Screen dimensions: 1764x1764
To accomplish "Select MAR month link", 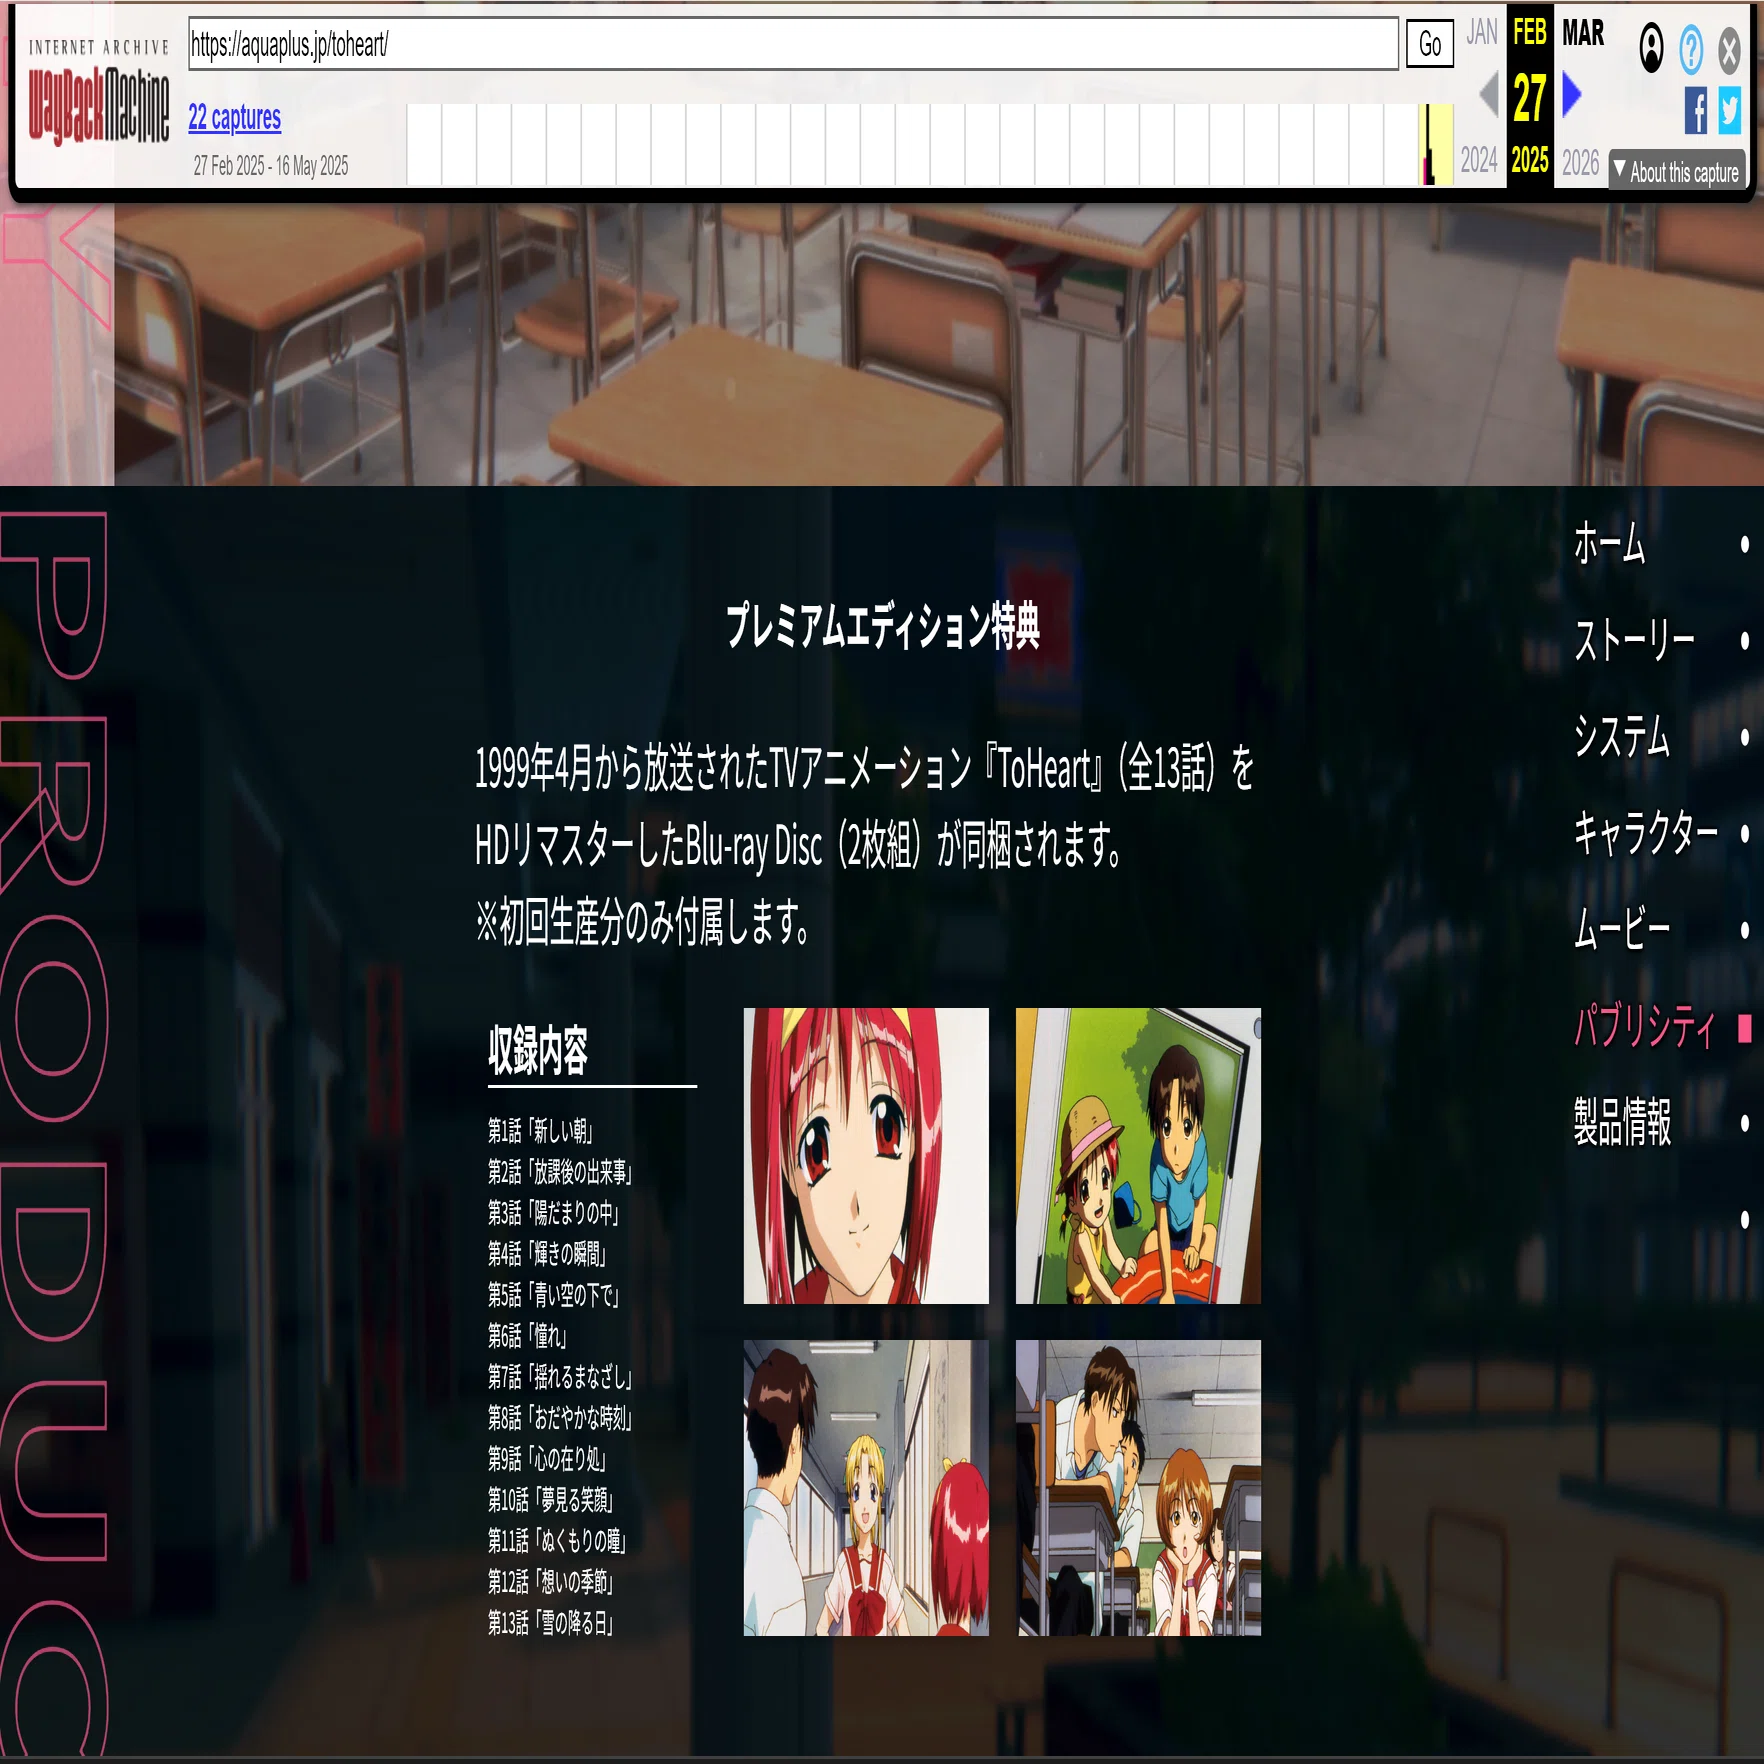I will [x=1583, y=33].
